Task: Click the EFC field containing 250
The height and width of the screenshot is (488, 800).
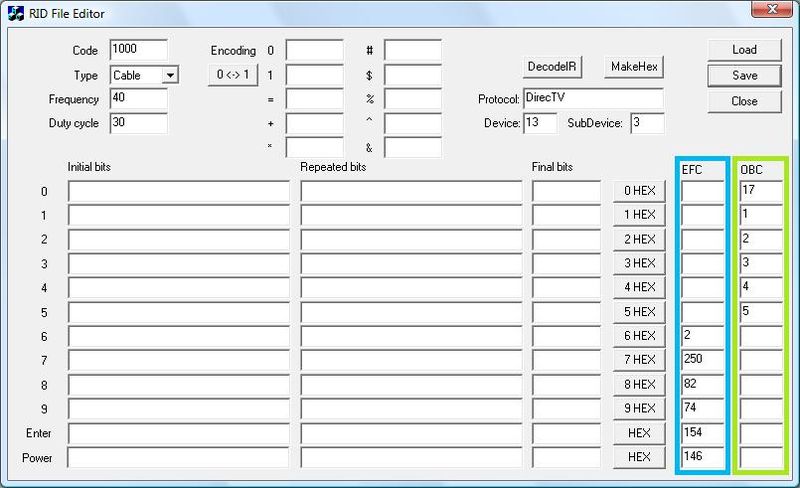Action: (701, 360)
